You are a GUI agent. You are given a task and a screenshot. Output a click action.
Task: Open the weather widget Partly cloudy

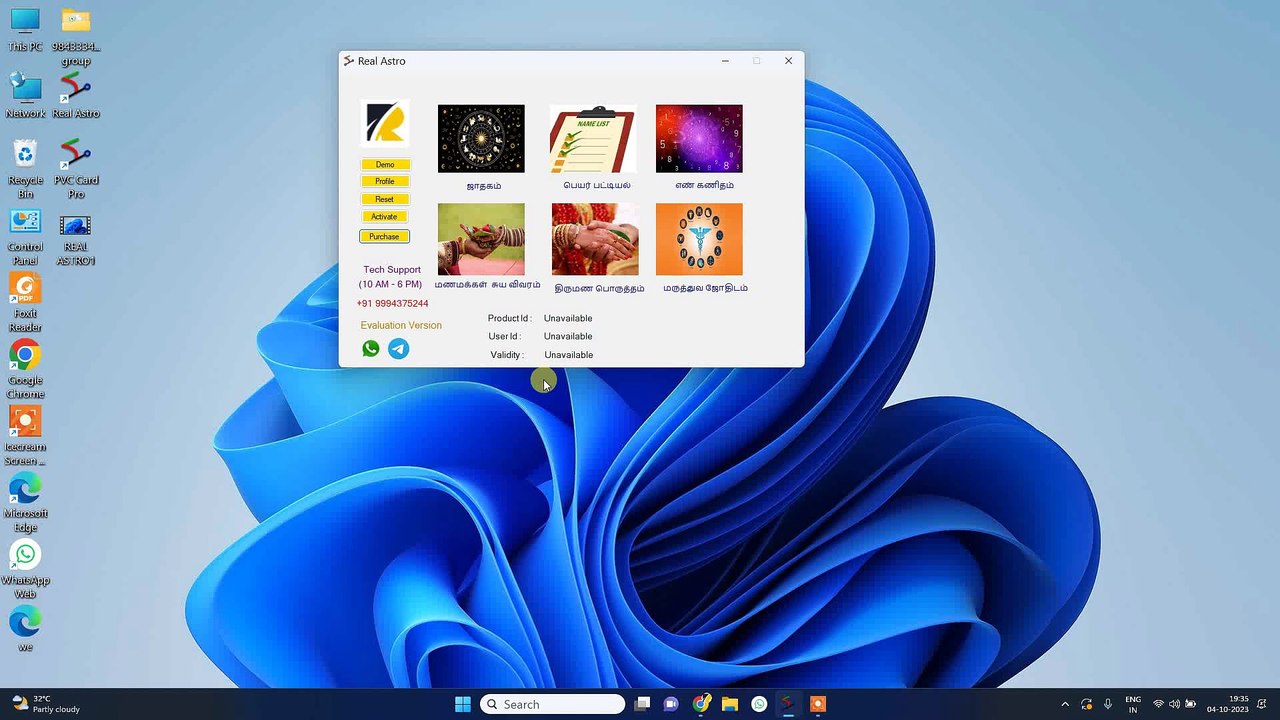point(46,704)
